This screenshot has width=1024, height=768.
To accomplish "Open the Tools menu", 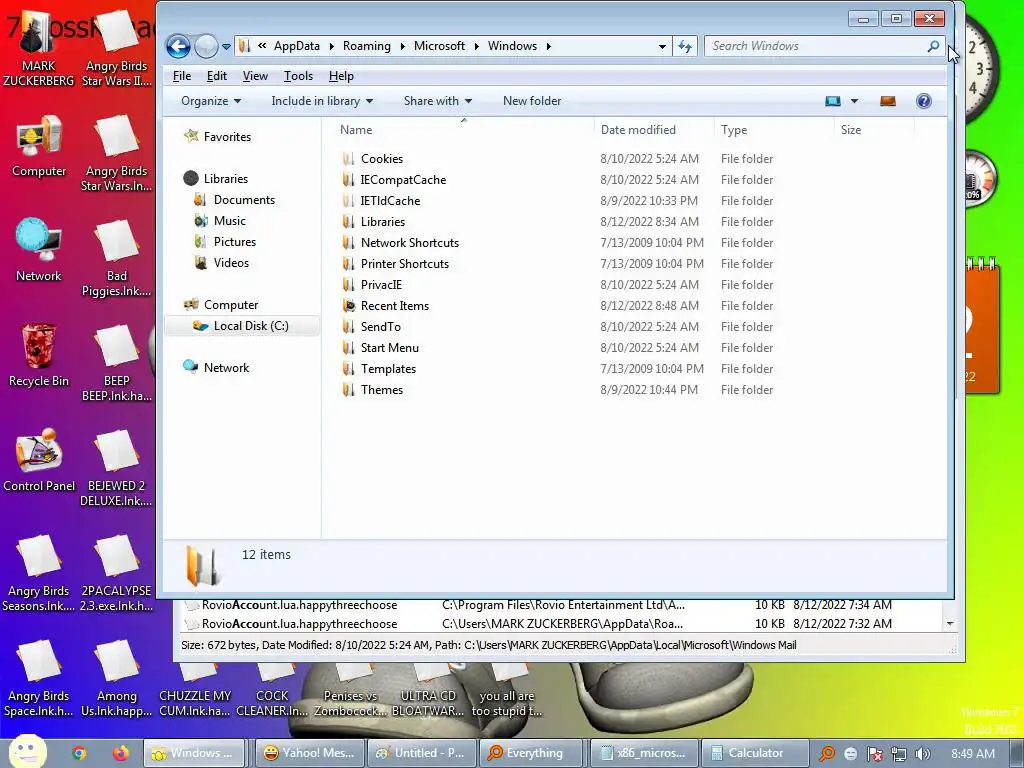I will pos(298,76).
